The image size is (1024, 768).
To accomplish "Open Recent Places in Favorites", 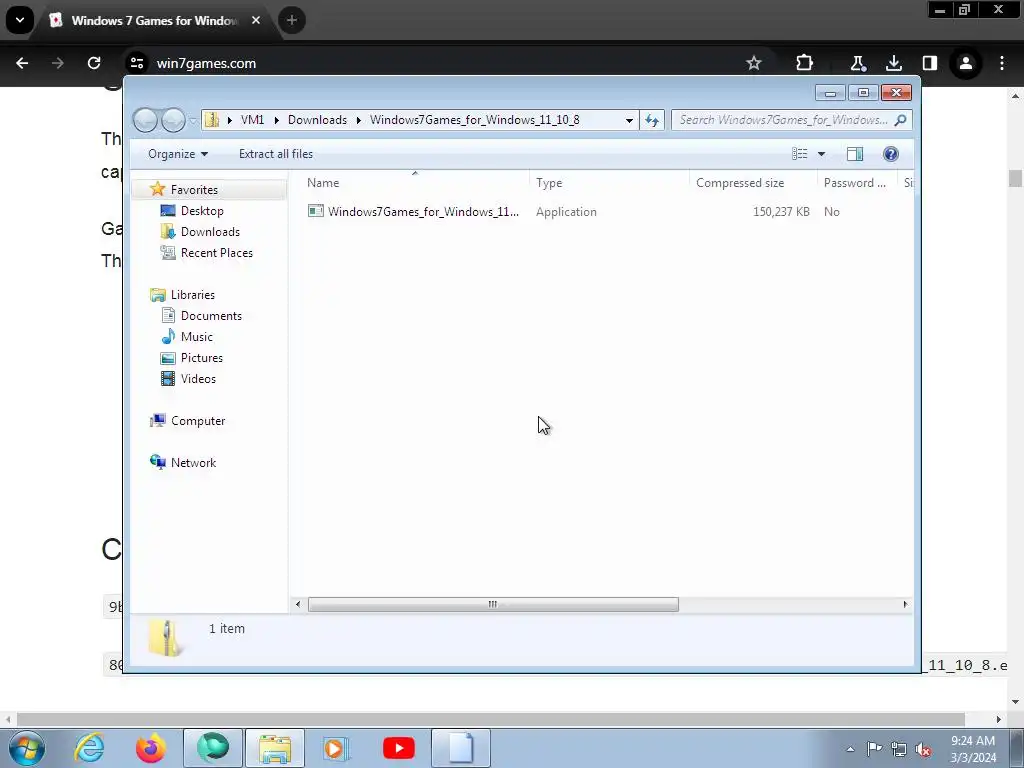I will click(x=217, y=253).
